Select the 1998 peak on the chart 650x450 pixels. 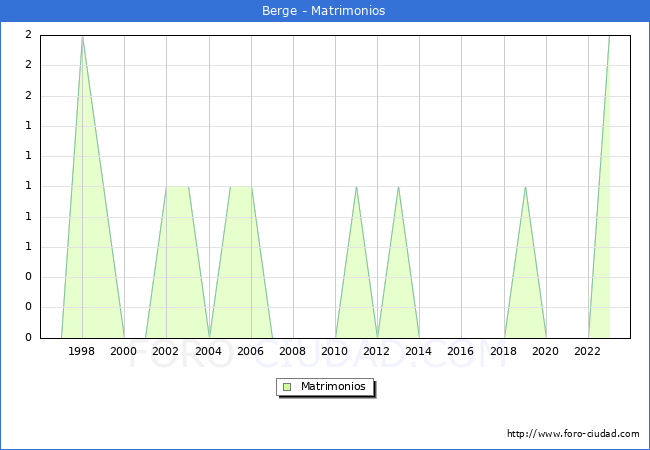coord(82,37)
